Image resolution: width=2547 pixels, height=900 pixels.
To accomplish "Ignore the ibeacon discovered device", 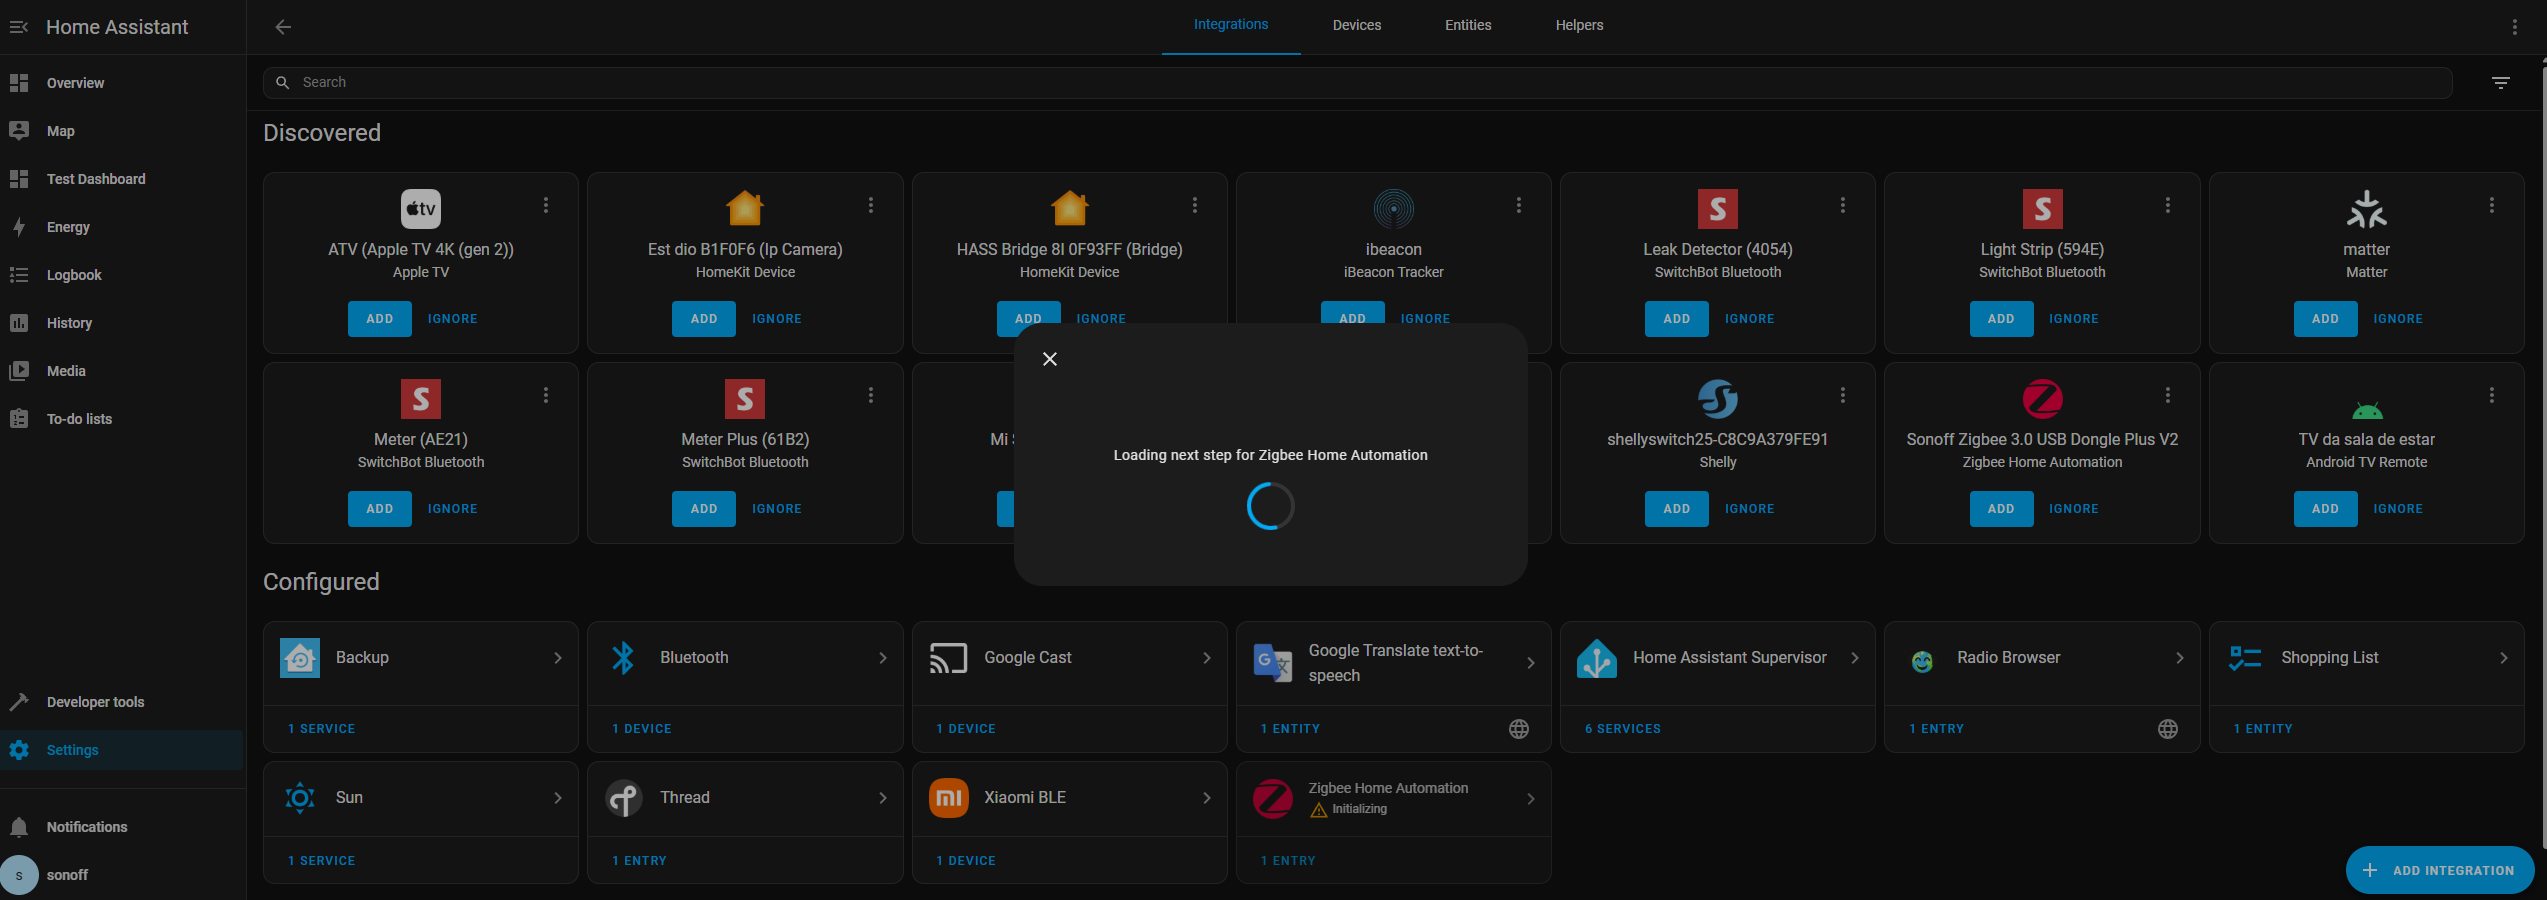I will pyautogui.click(x=1424, y=318).
